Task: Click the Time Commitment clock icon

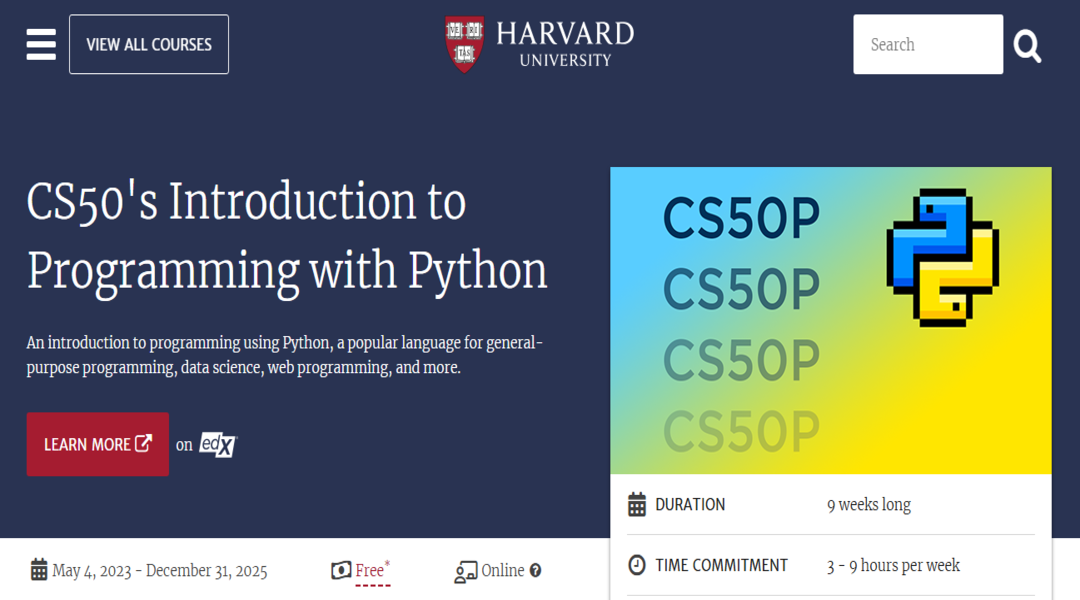Action: (637, 565)
